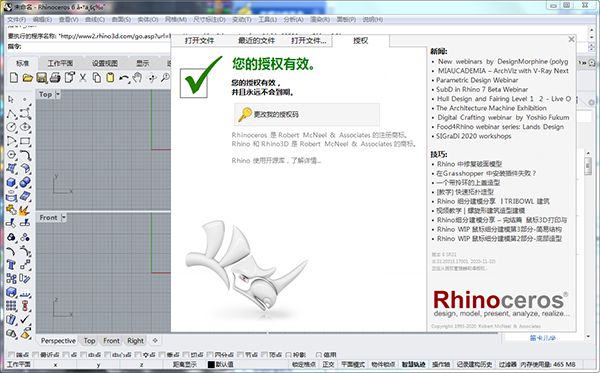Select the Polygon tool in sidebar
Image resolution: width=600 pixels, height=373 pixels.
[11, 155]
